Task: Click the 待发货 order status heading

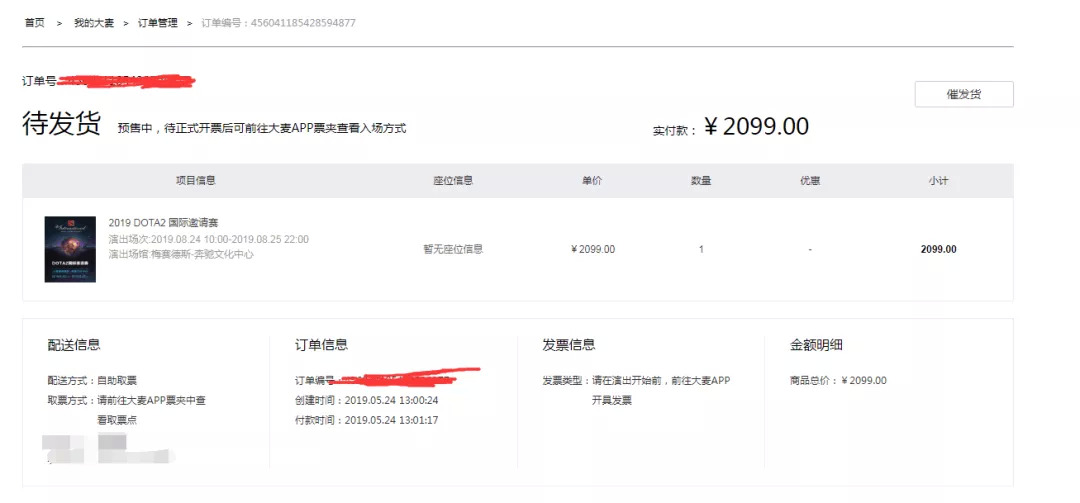Action: [x=61, y=124]
